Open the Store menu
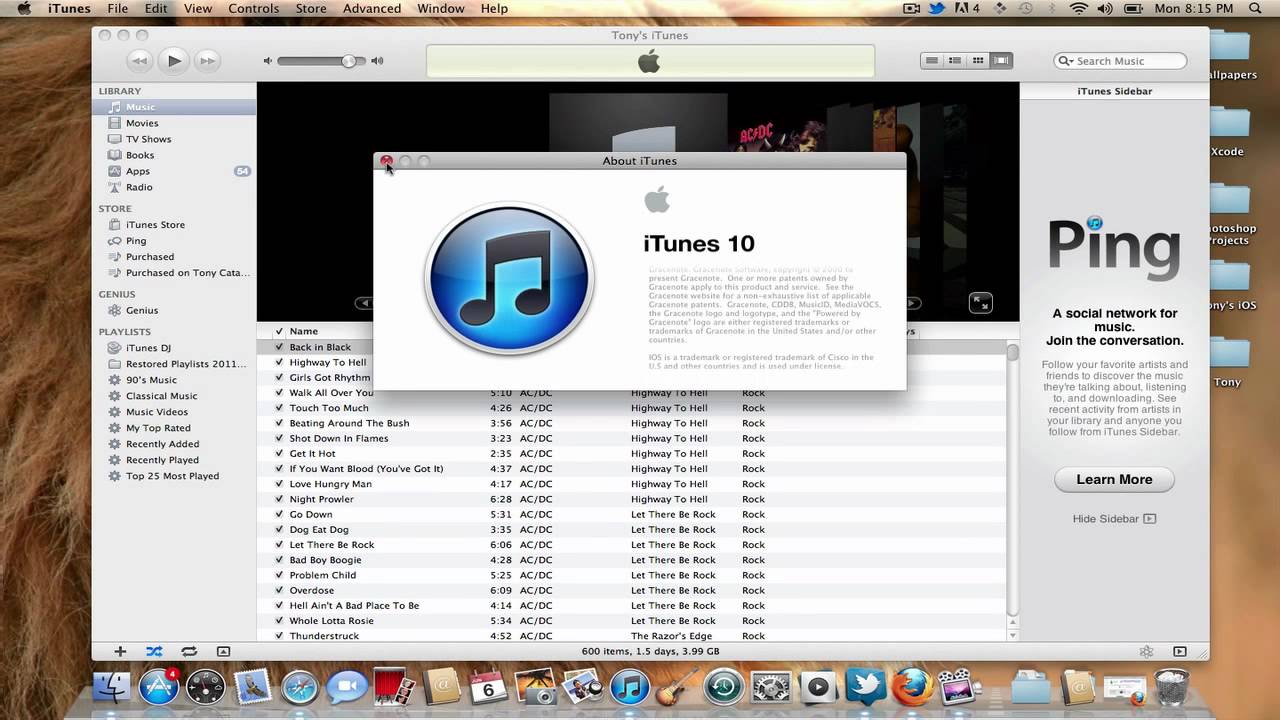The image size is (1280, 720). [x=311, y=9]
